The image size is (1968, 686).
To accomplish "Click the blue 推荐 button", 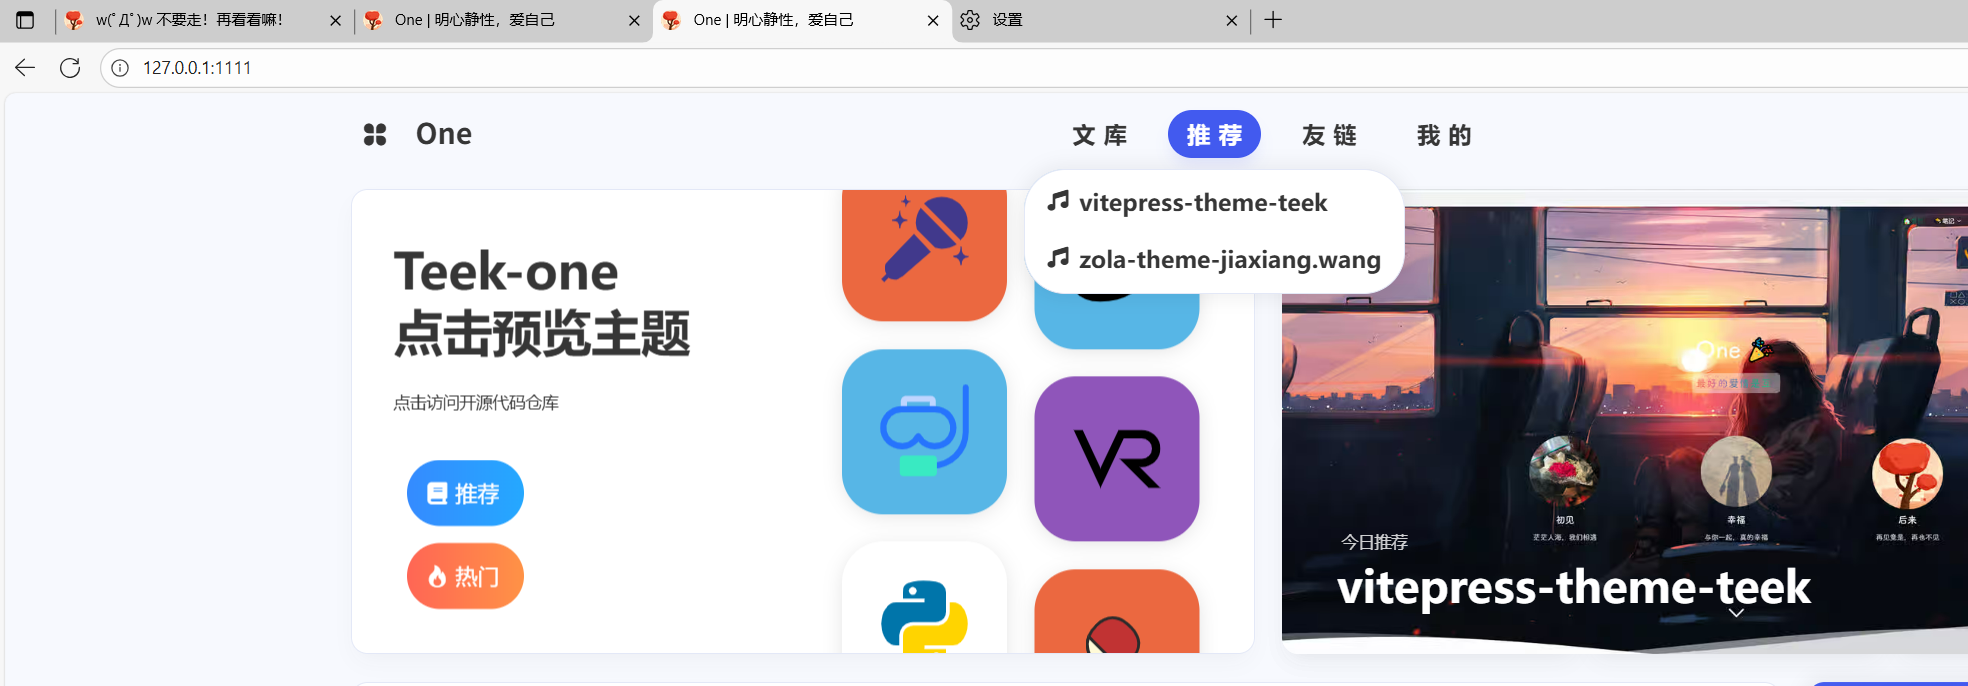I will (x=465, y=493).
